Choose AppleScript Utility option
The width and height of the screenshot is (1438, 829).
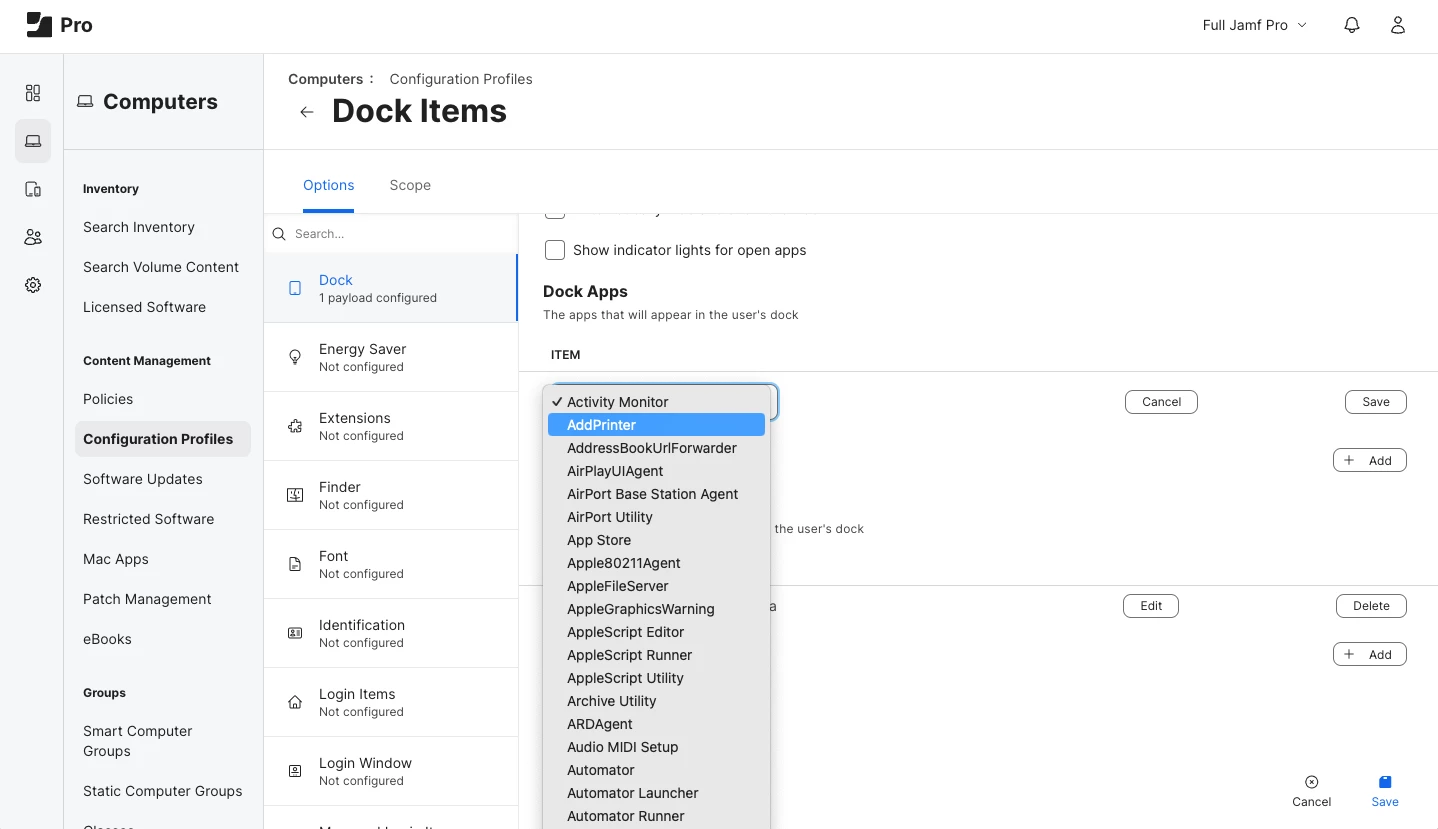click(656, 678)
